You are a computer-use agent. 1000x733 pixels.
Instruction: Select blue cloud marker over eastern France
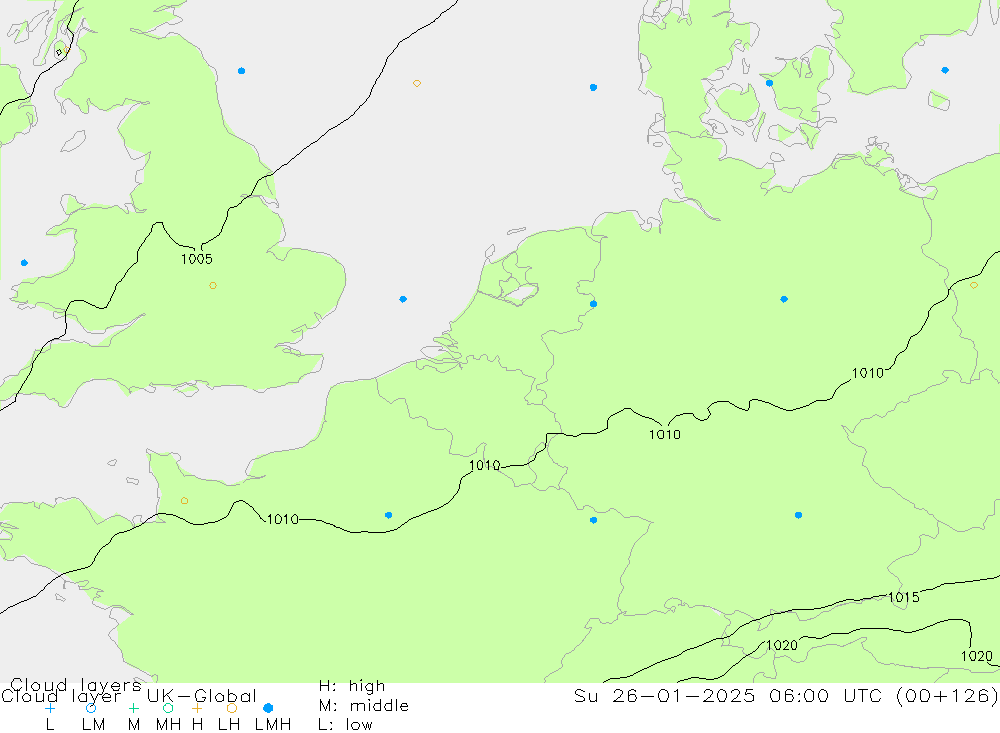coord(593,521)
